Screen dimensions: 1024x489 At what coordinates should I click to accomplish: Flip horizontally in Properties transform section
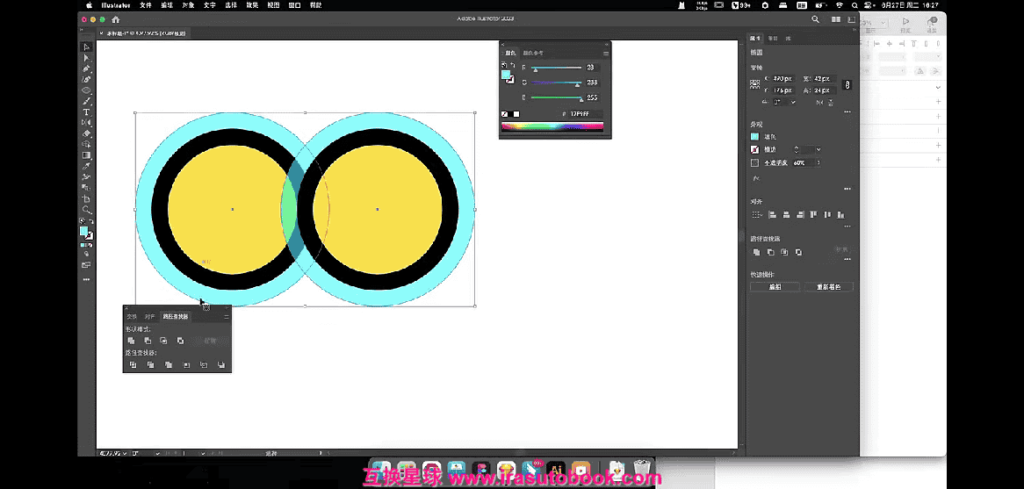pos(818,103)
